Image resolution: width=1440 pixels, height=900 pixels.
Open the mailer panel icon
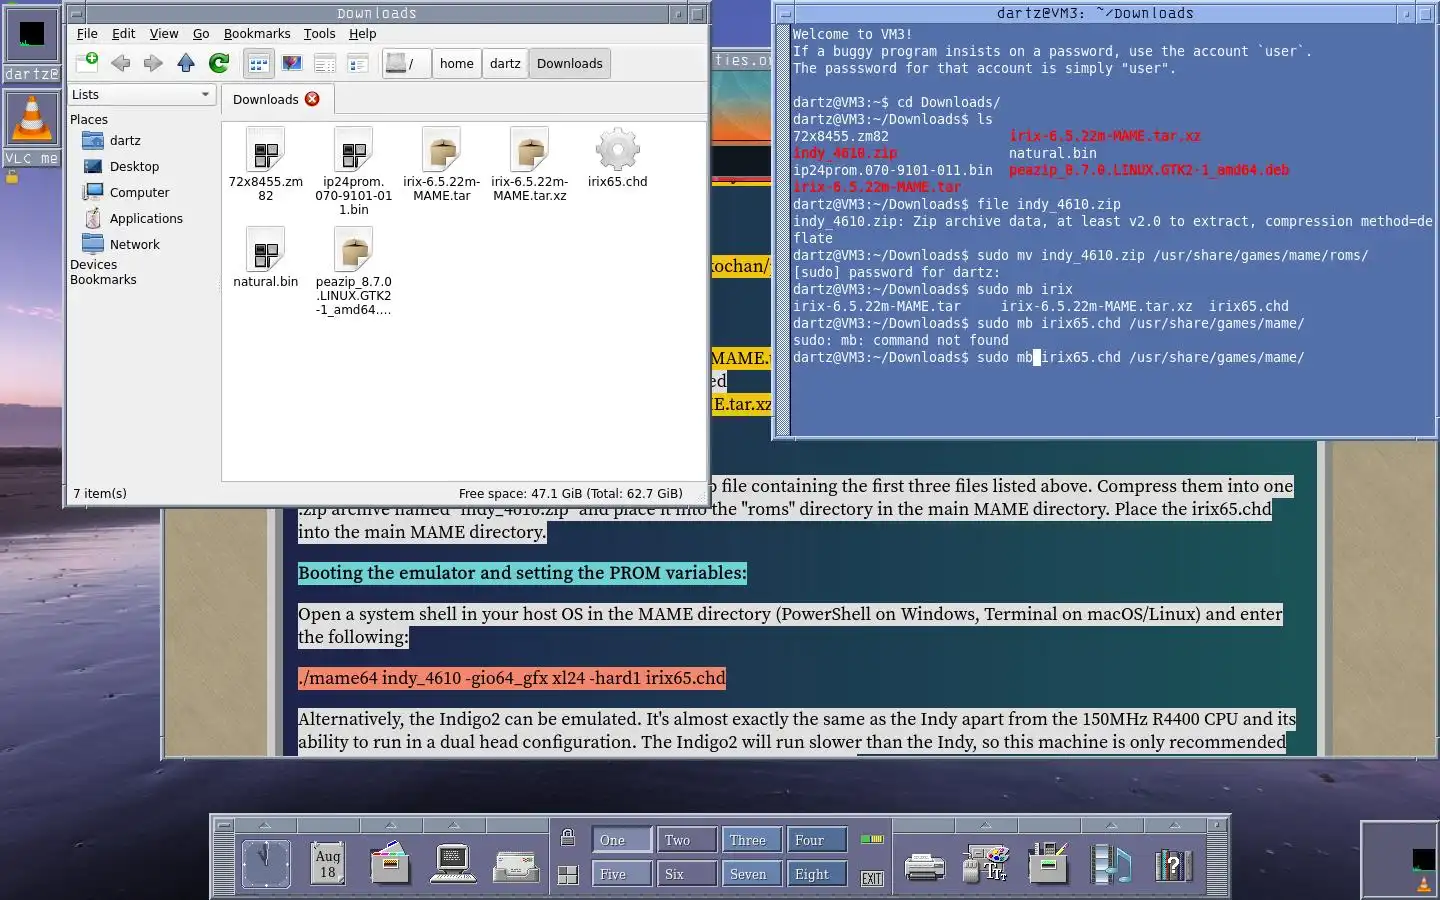(516, 865)
